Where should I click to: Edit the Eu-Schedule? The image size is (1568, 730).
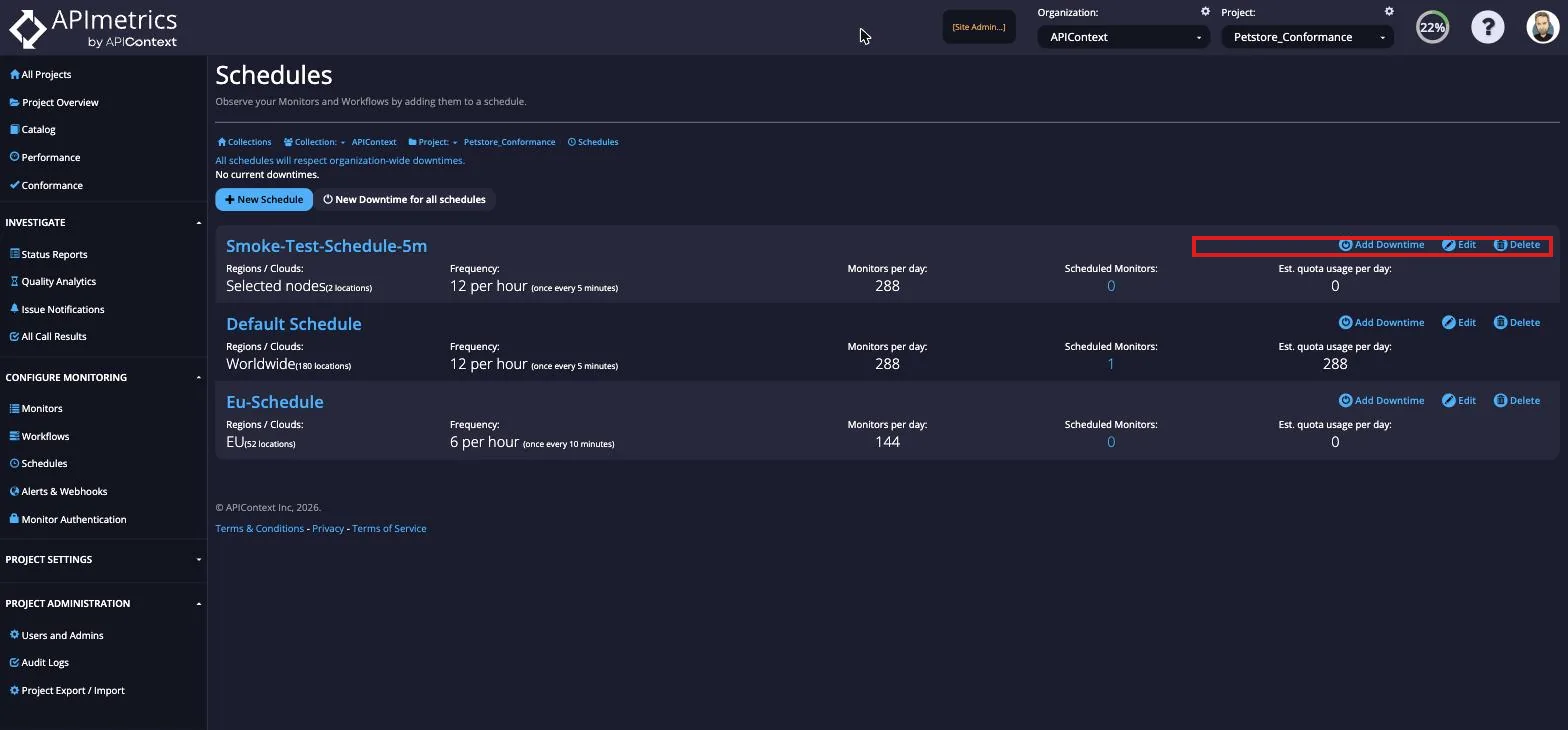(1459, 400)
